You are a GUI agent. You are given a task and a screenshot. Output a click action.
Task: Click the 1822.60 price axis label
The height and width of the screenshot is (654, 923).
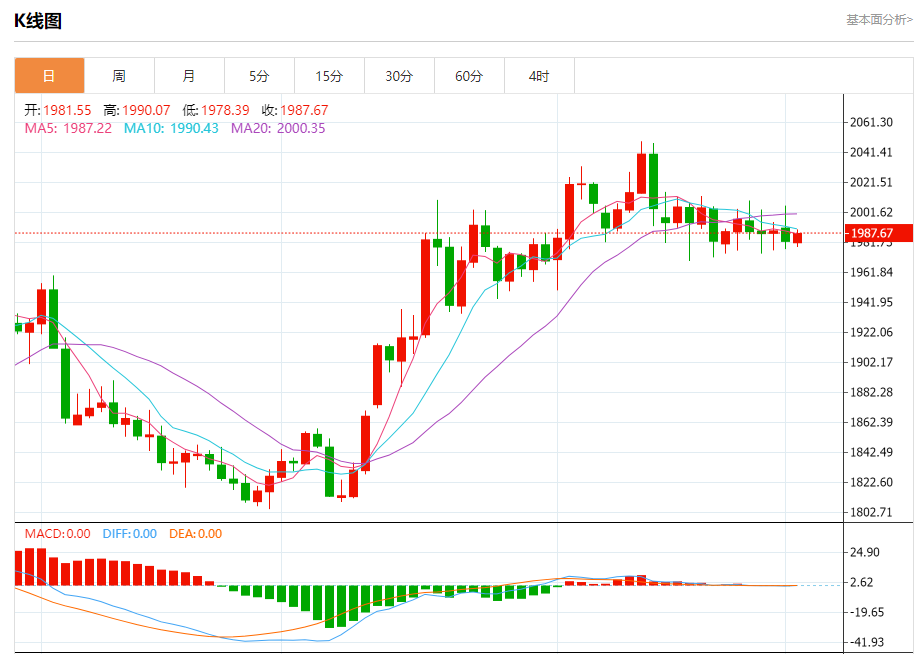[871, 482]
